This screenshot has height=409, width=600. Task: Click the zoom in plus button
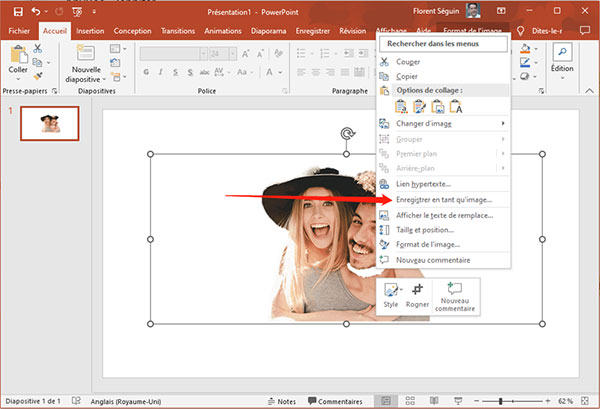(548, 401)
